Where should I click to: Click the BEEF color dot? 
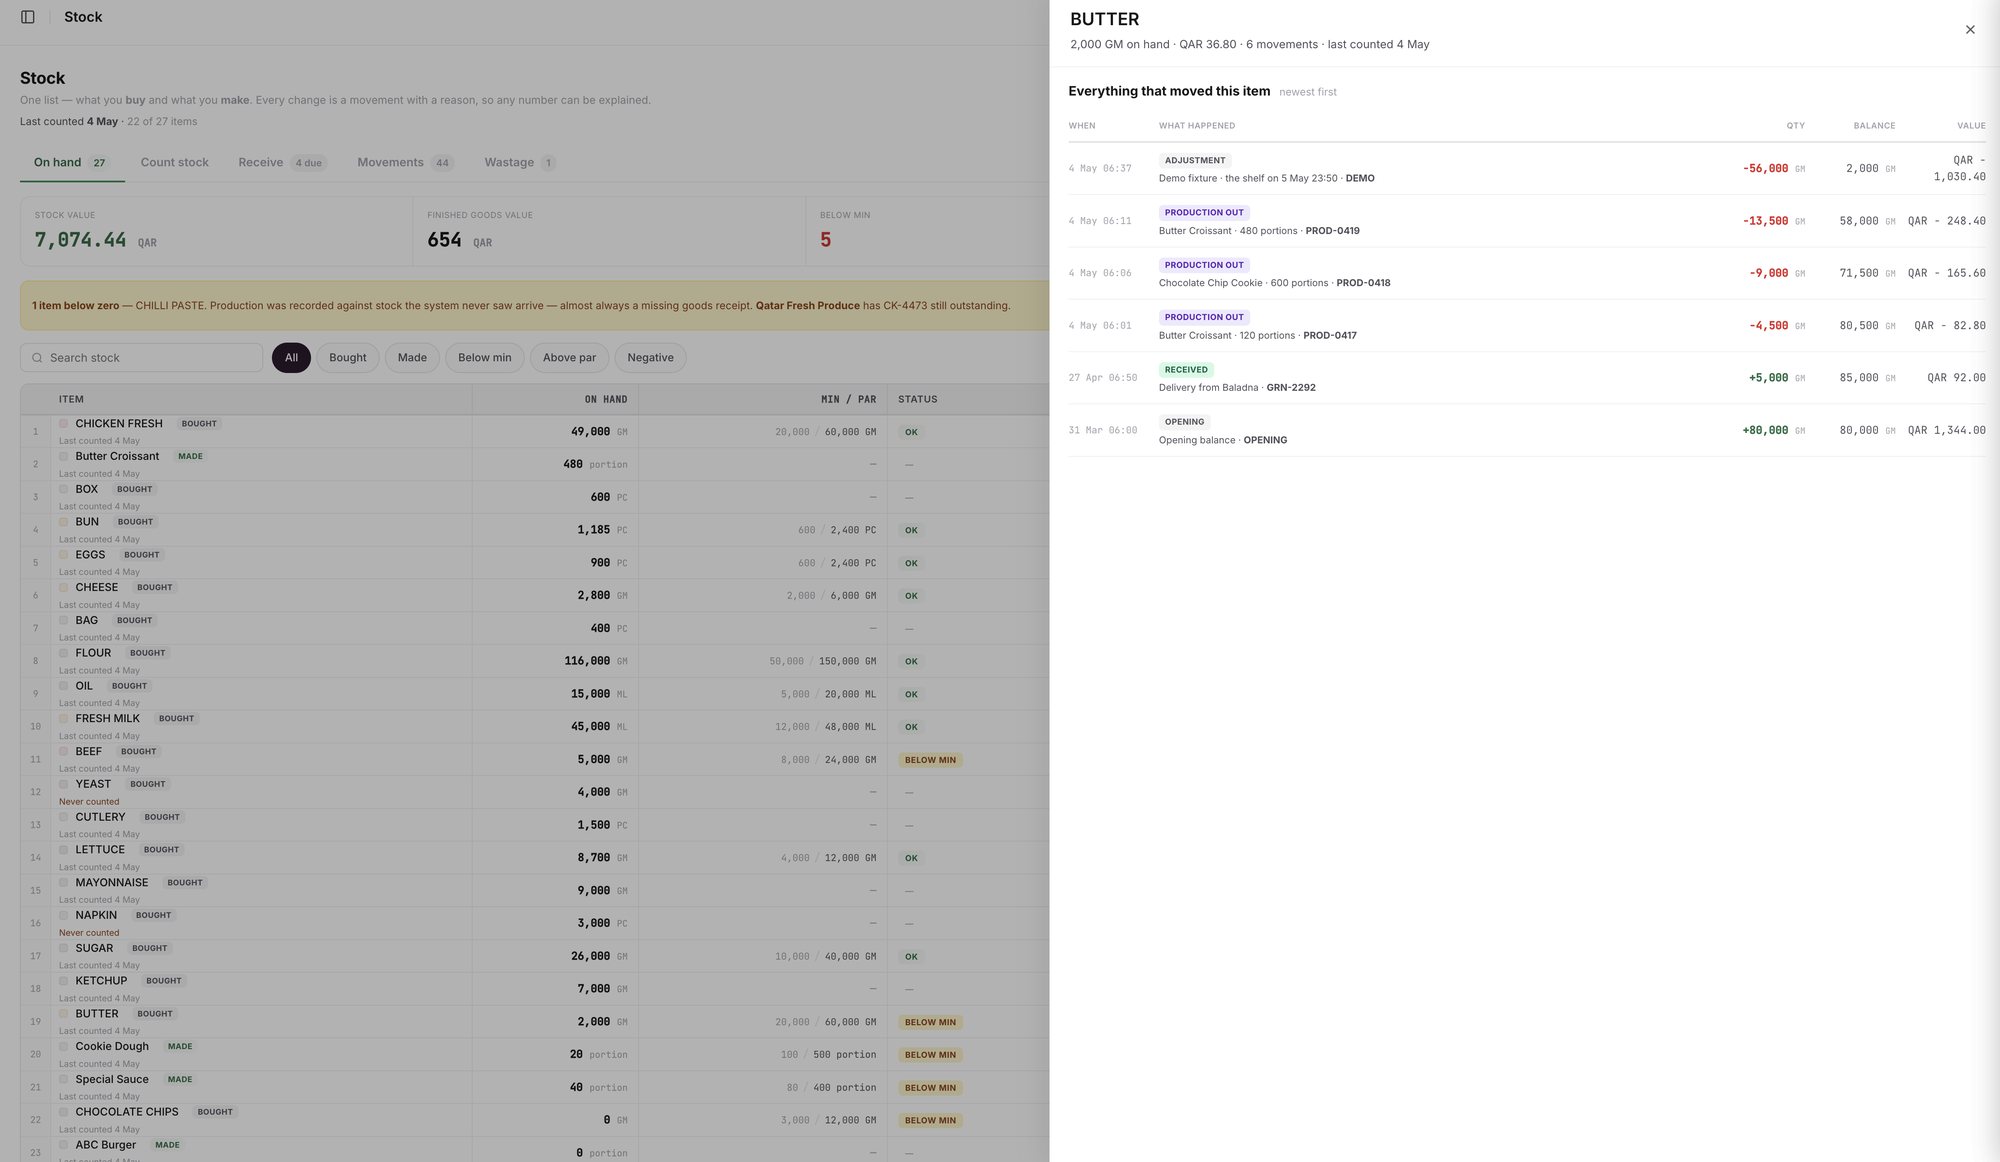pos(64,752)
